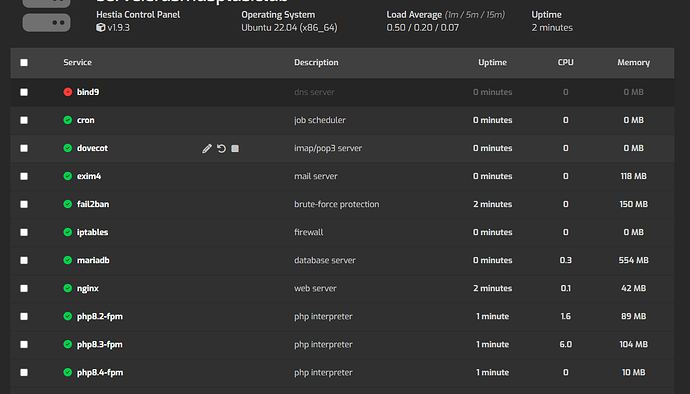
Task: Click the 'imap/pop3 server' description
Action: tap(328, 148)
